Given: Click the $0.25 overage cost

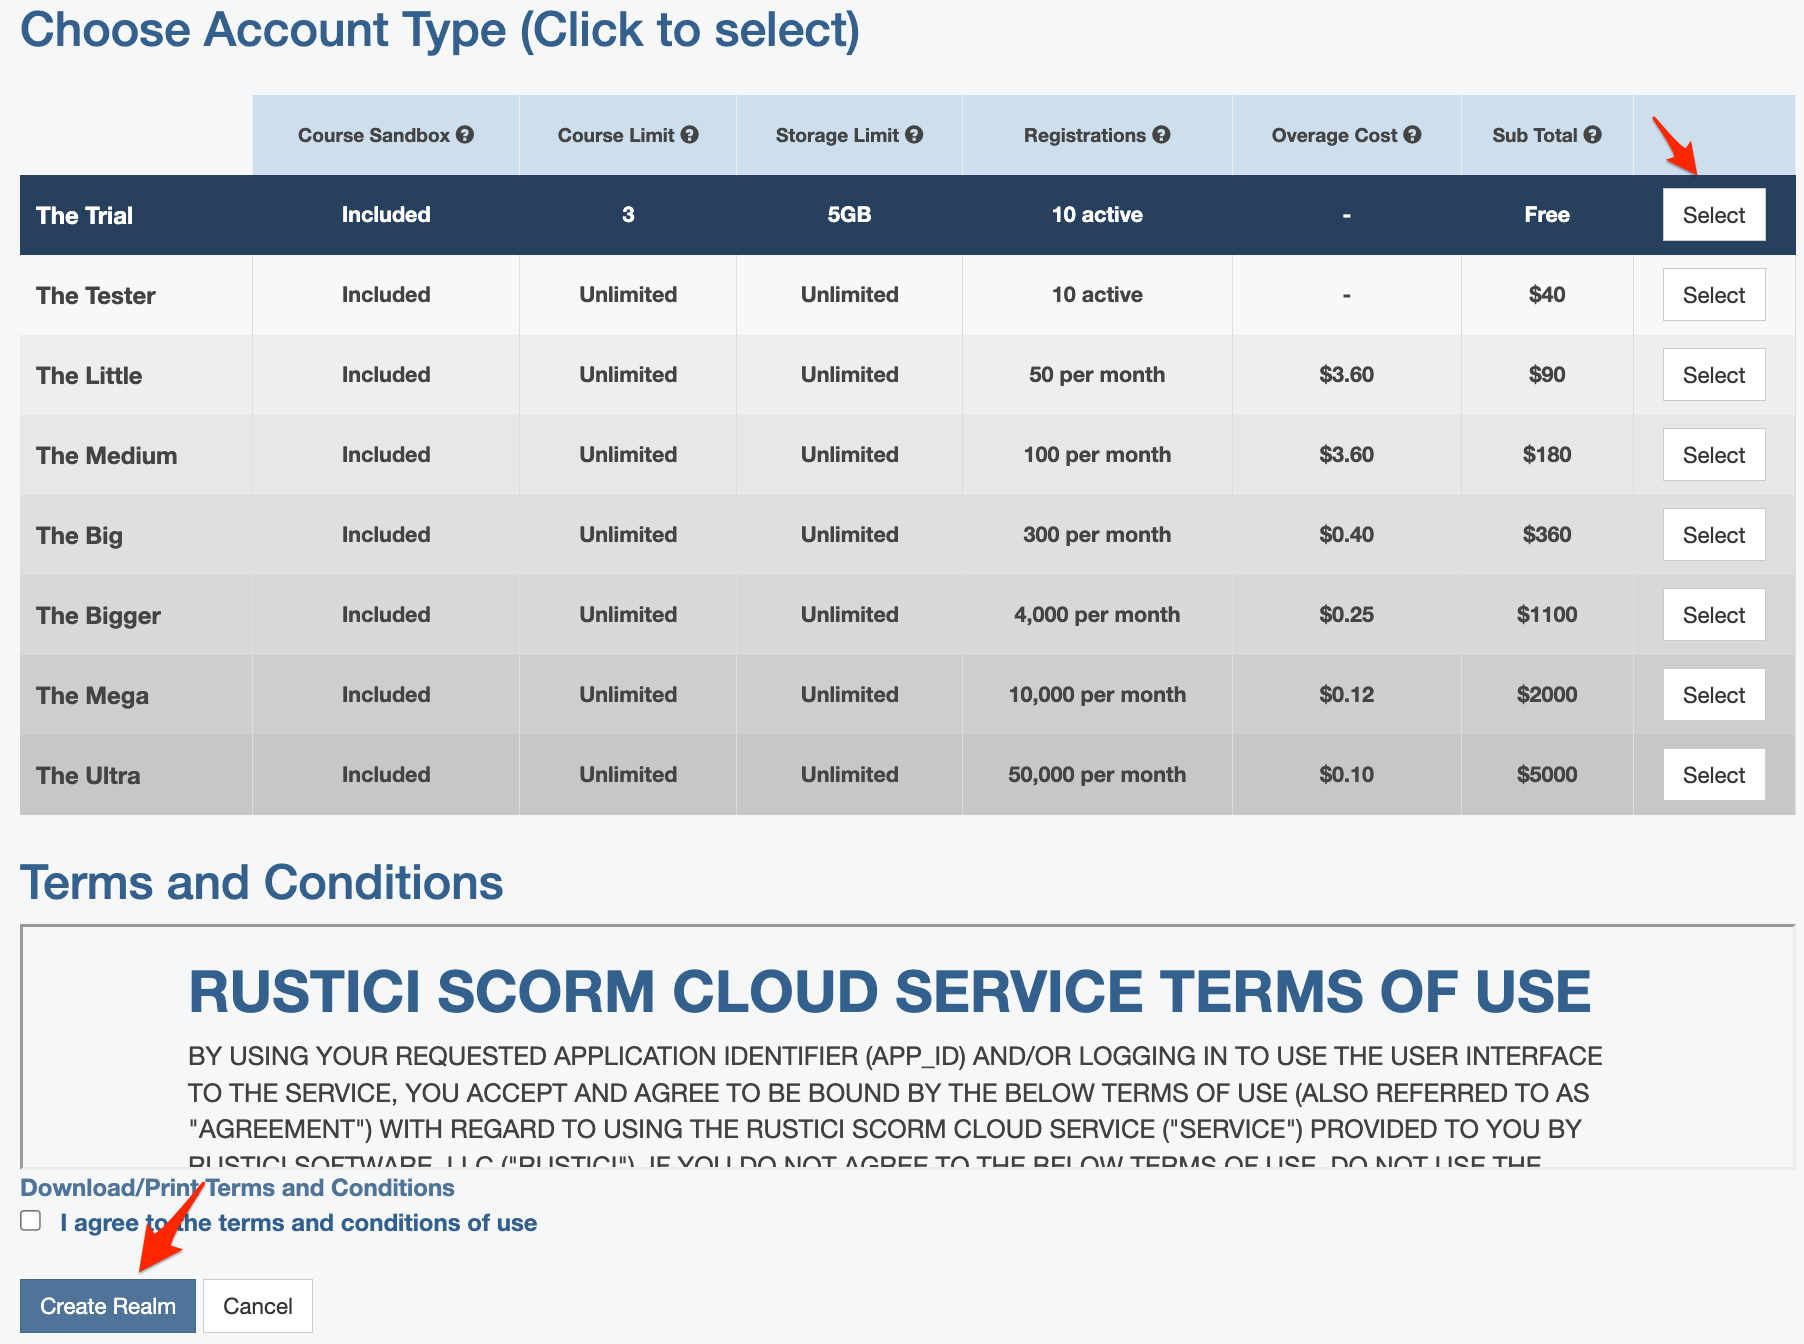Looking at the screenshot, I should pyautogui.click(x=1346, y=615).
